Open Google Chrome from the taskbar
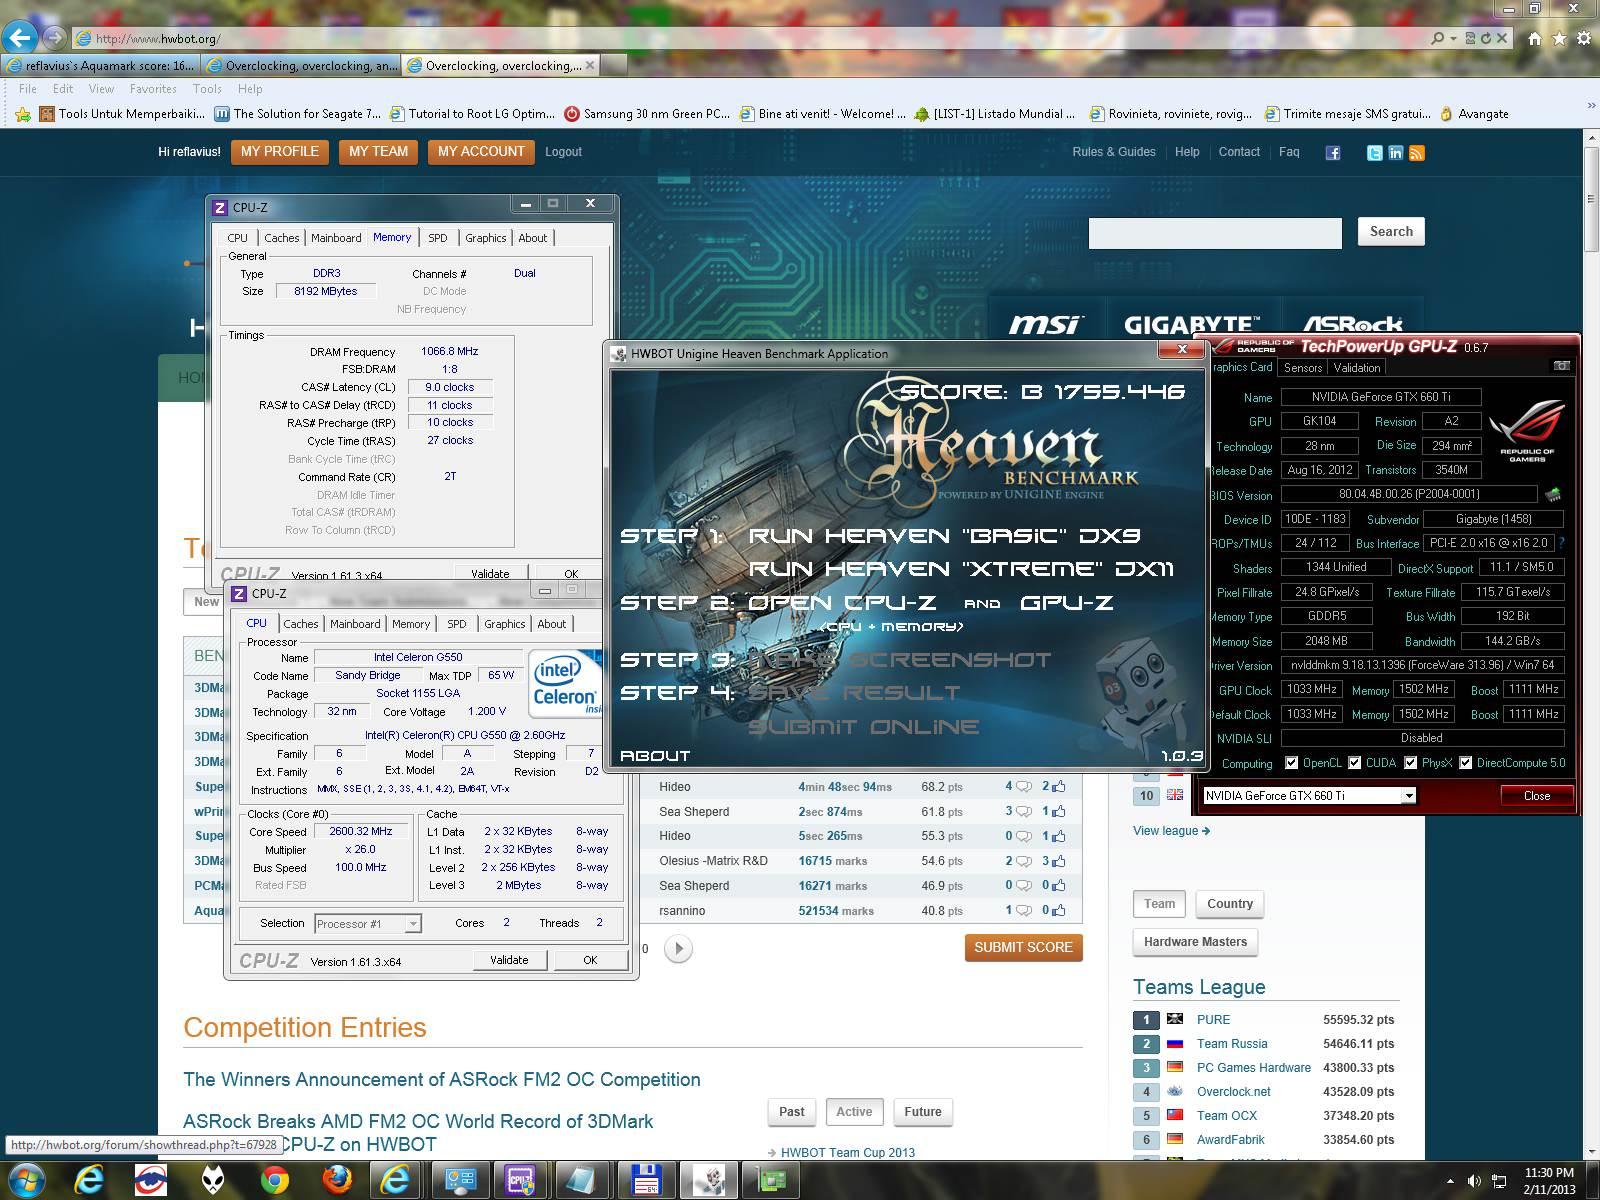1600x1200 pixels. [275, 1181]
